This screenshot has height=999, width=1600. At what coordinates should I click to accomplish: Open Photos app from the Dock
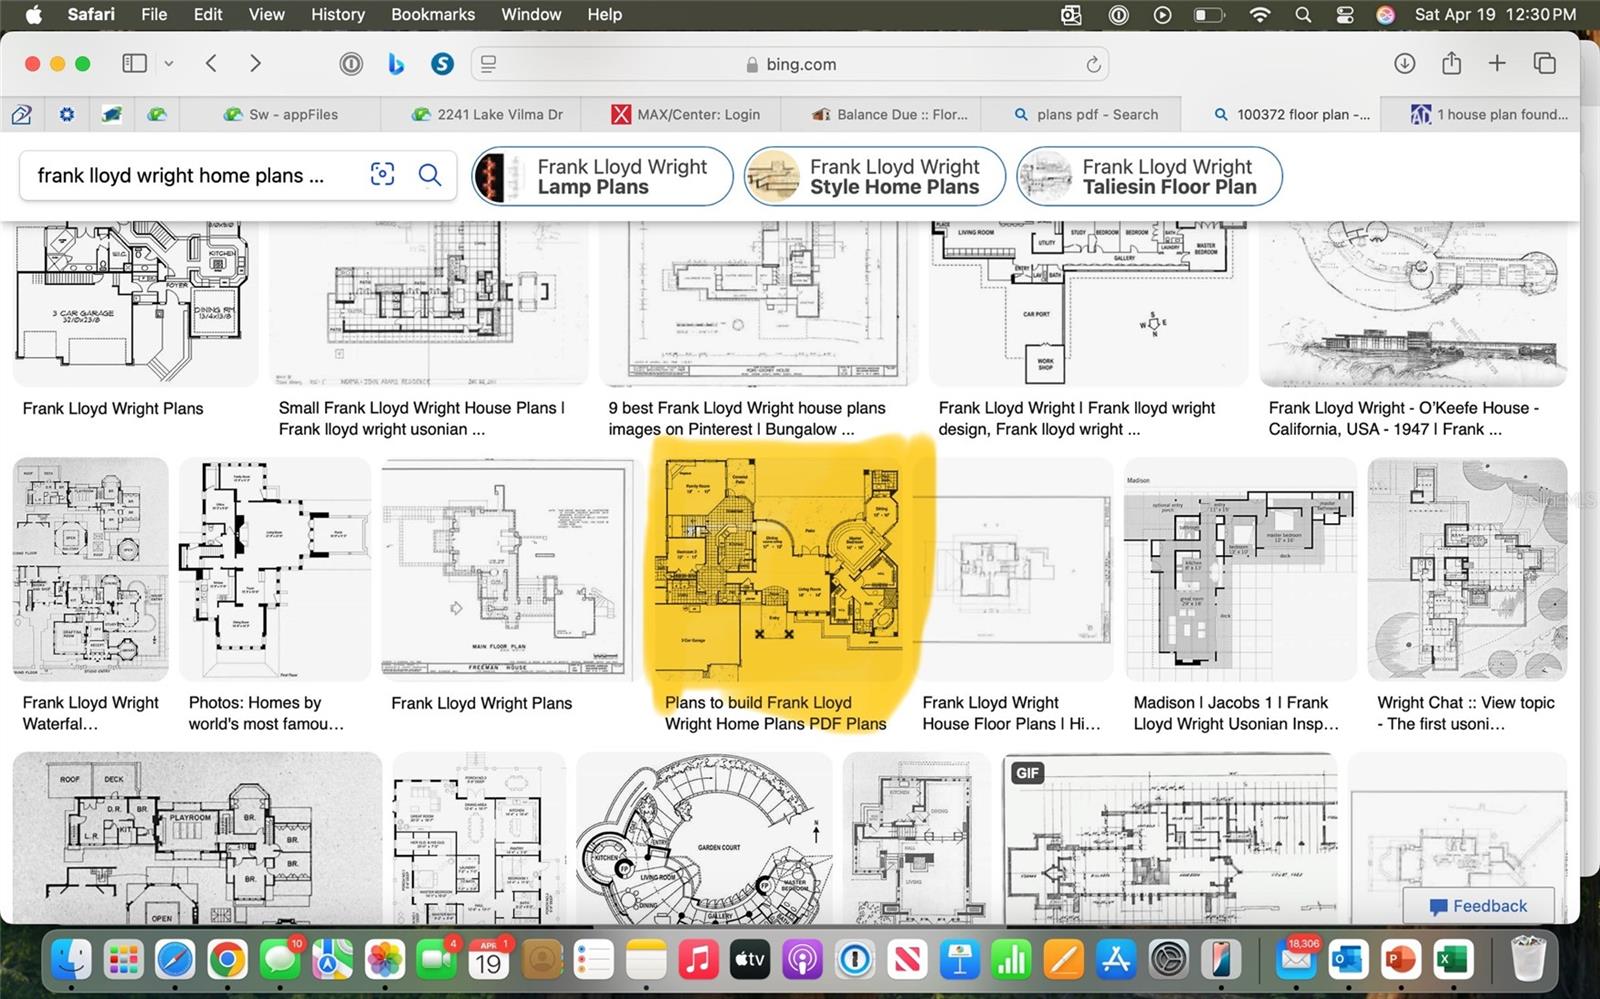(x=384, y=960)
